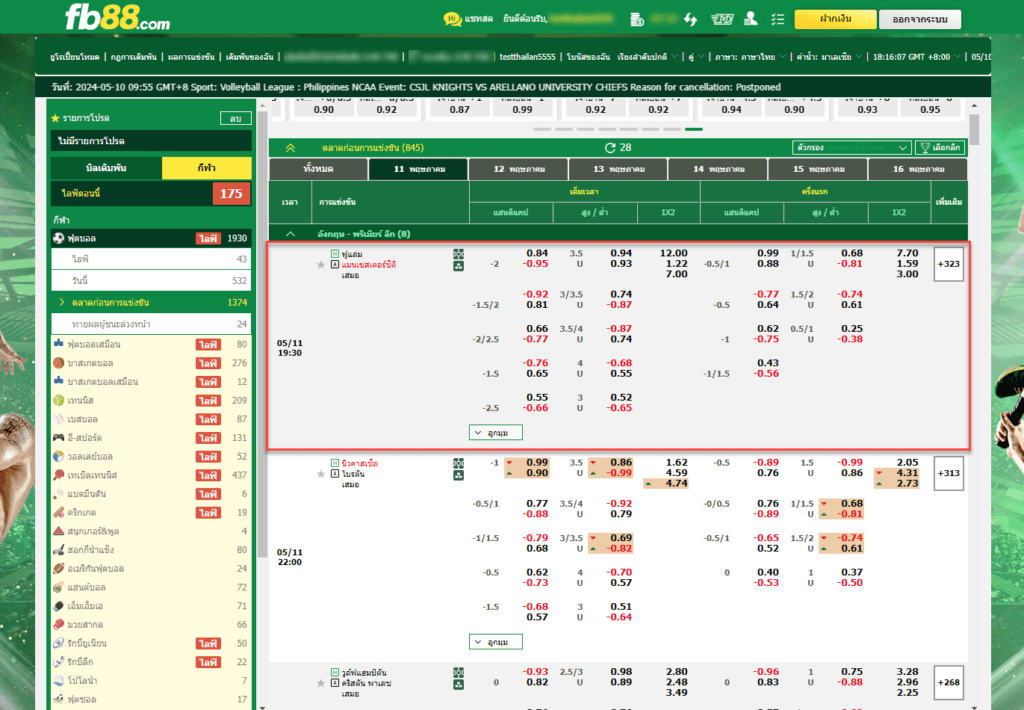Open the checklist icon in header
This screenshot has width=1024, height=710.
(777, 20)
